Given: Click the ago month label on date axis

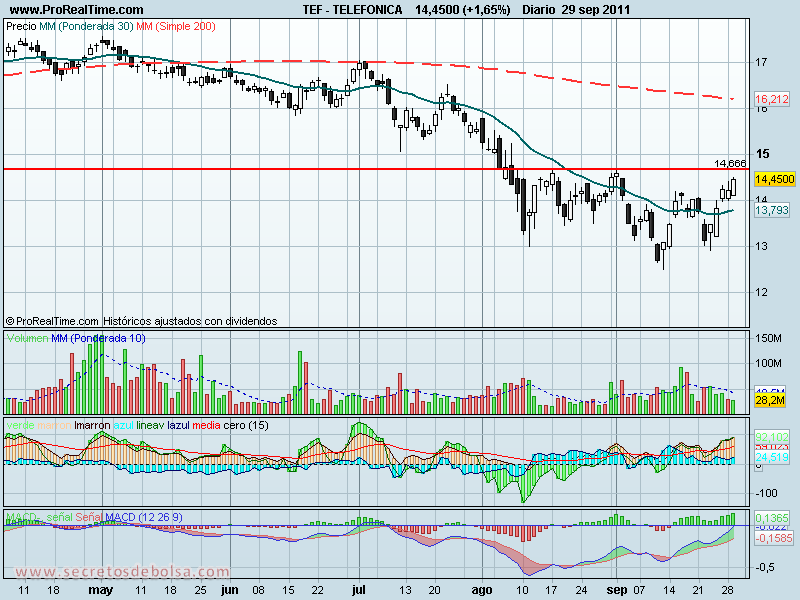Looking at the screenshot, I should [x=482, y=590].
